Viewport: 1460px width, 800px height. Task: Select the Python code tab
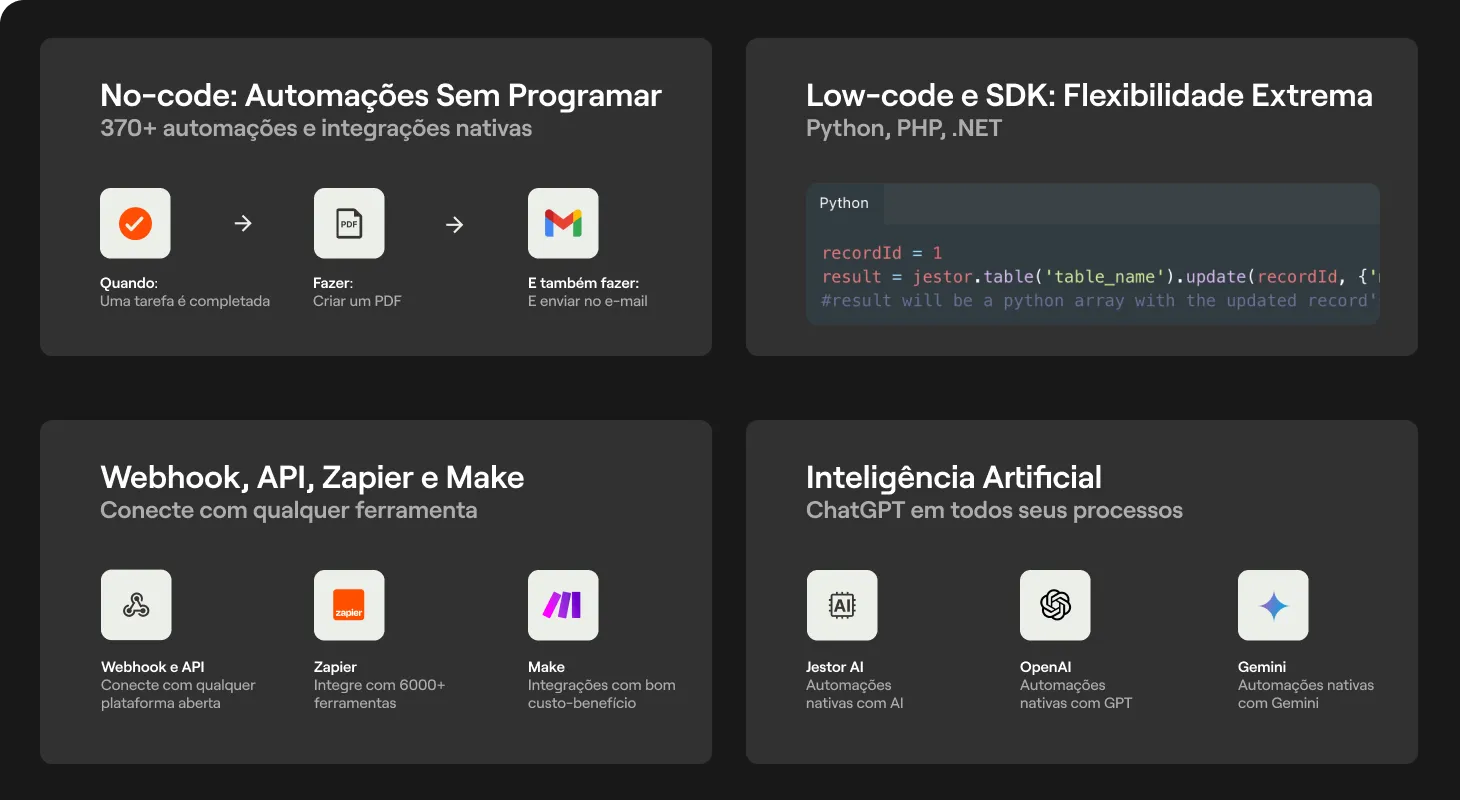coord(844,203)
